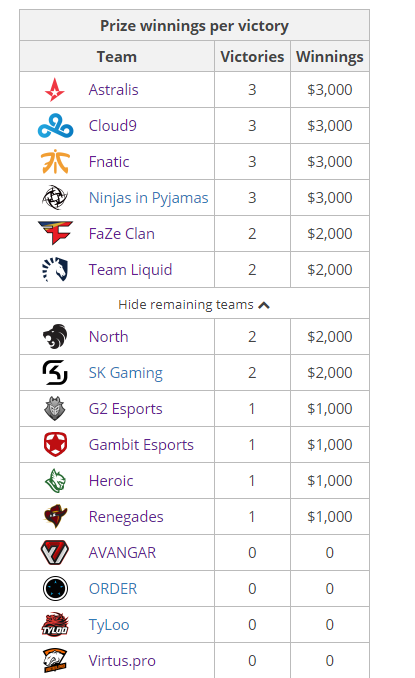Screen dimensions: 415x678
Task: Click the Gambit Esports red star logo
Action: pyautogui.click(x=55, y=445)
